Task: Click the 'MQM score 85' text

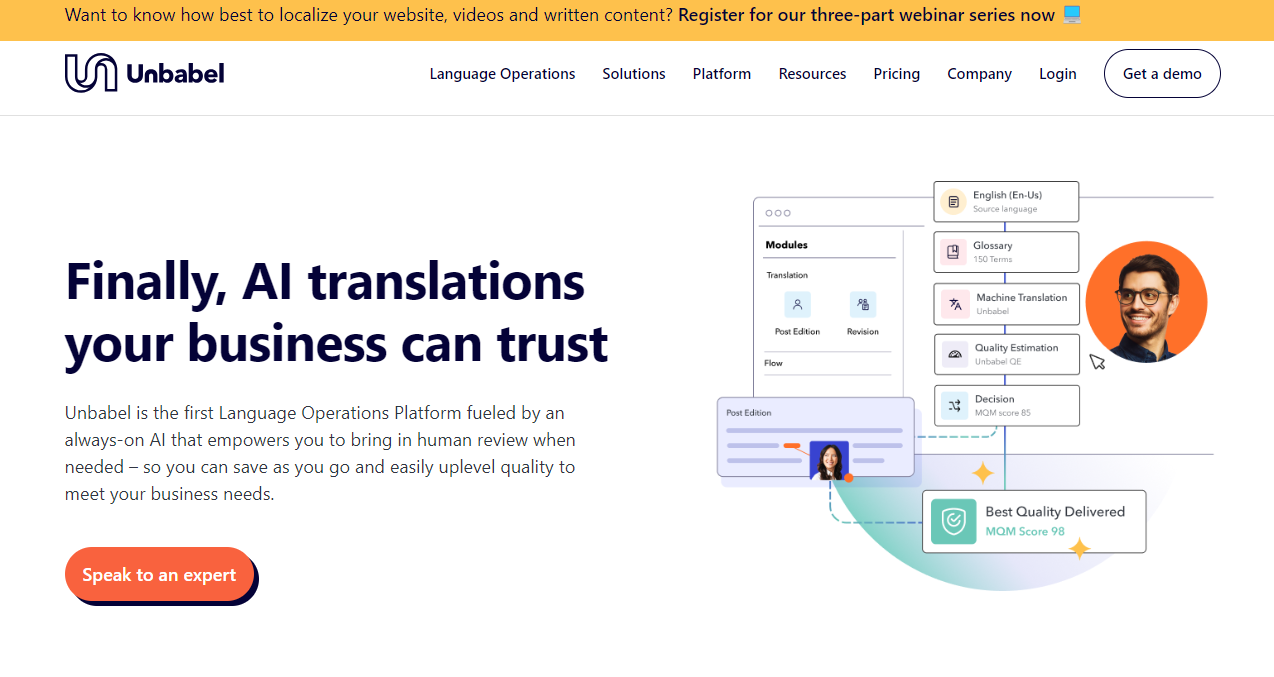Action: click(1003, 413)
